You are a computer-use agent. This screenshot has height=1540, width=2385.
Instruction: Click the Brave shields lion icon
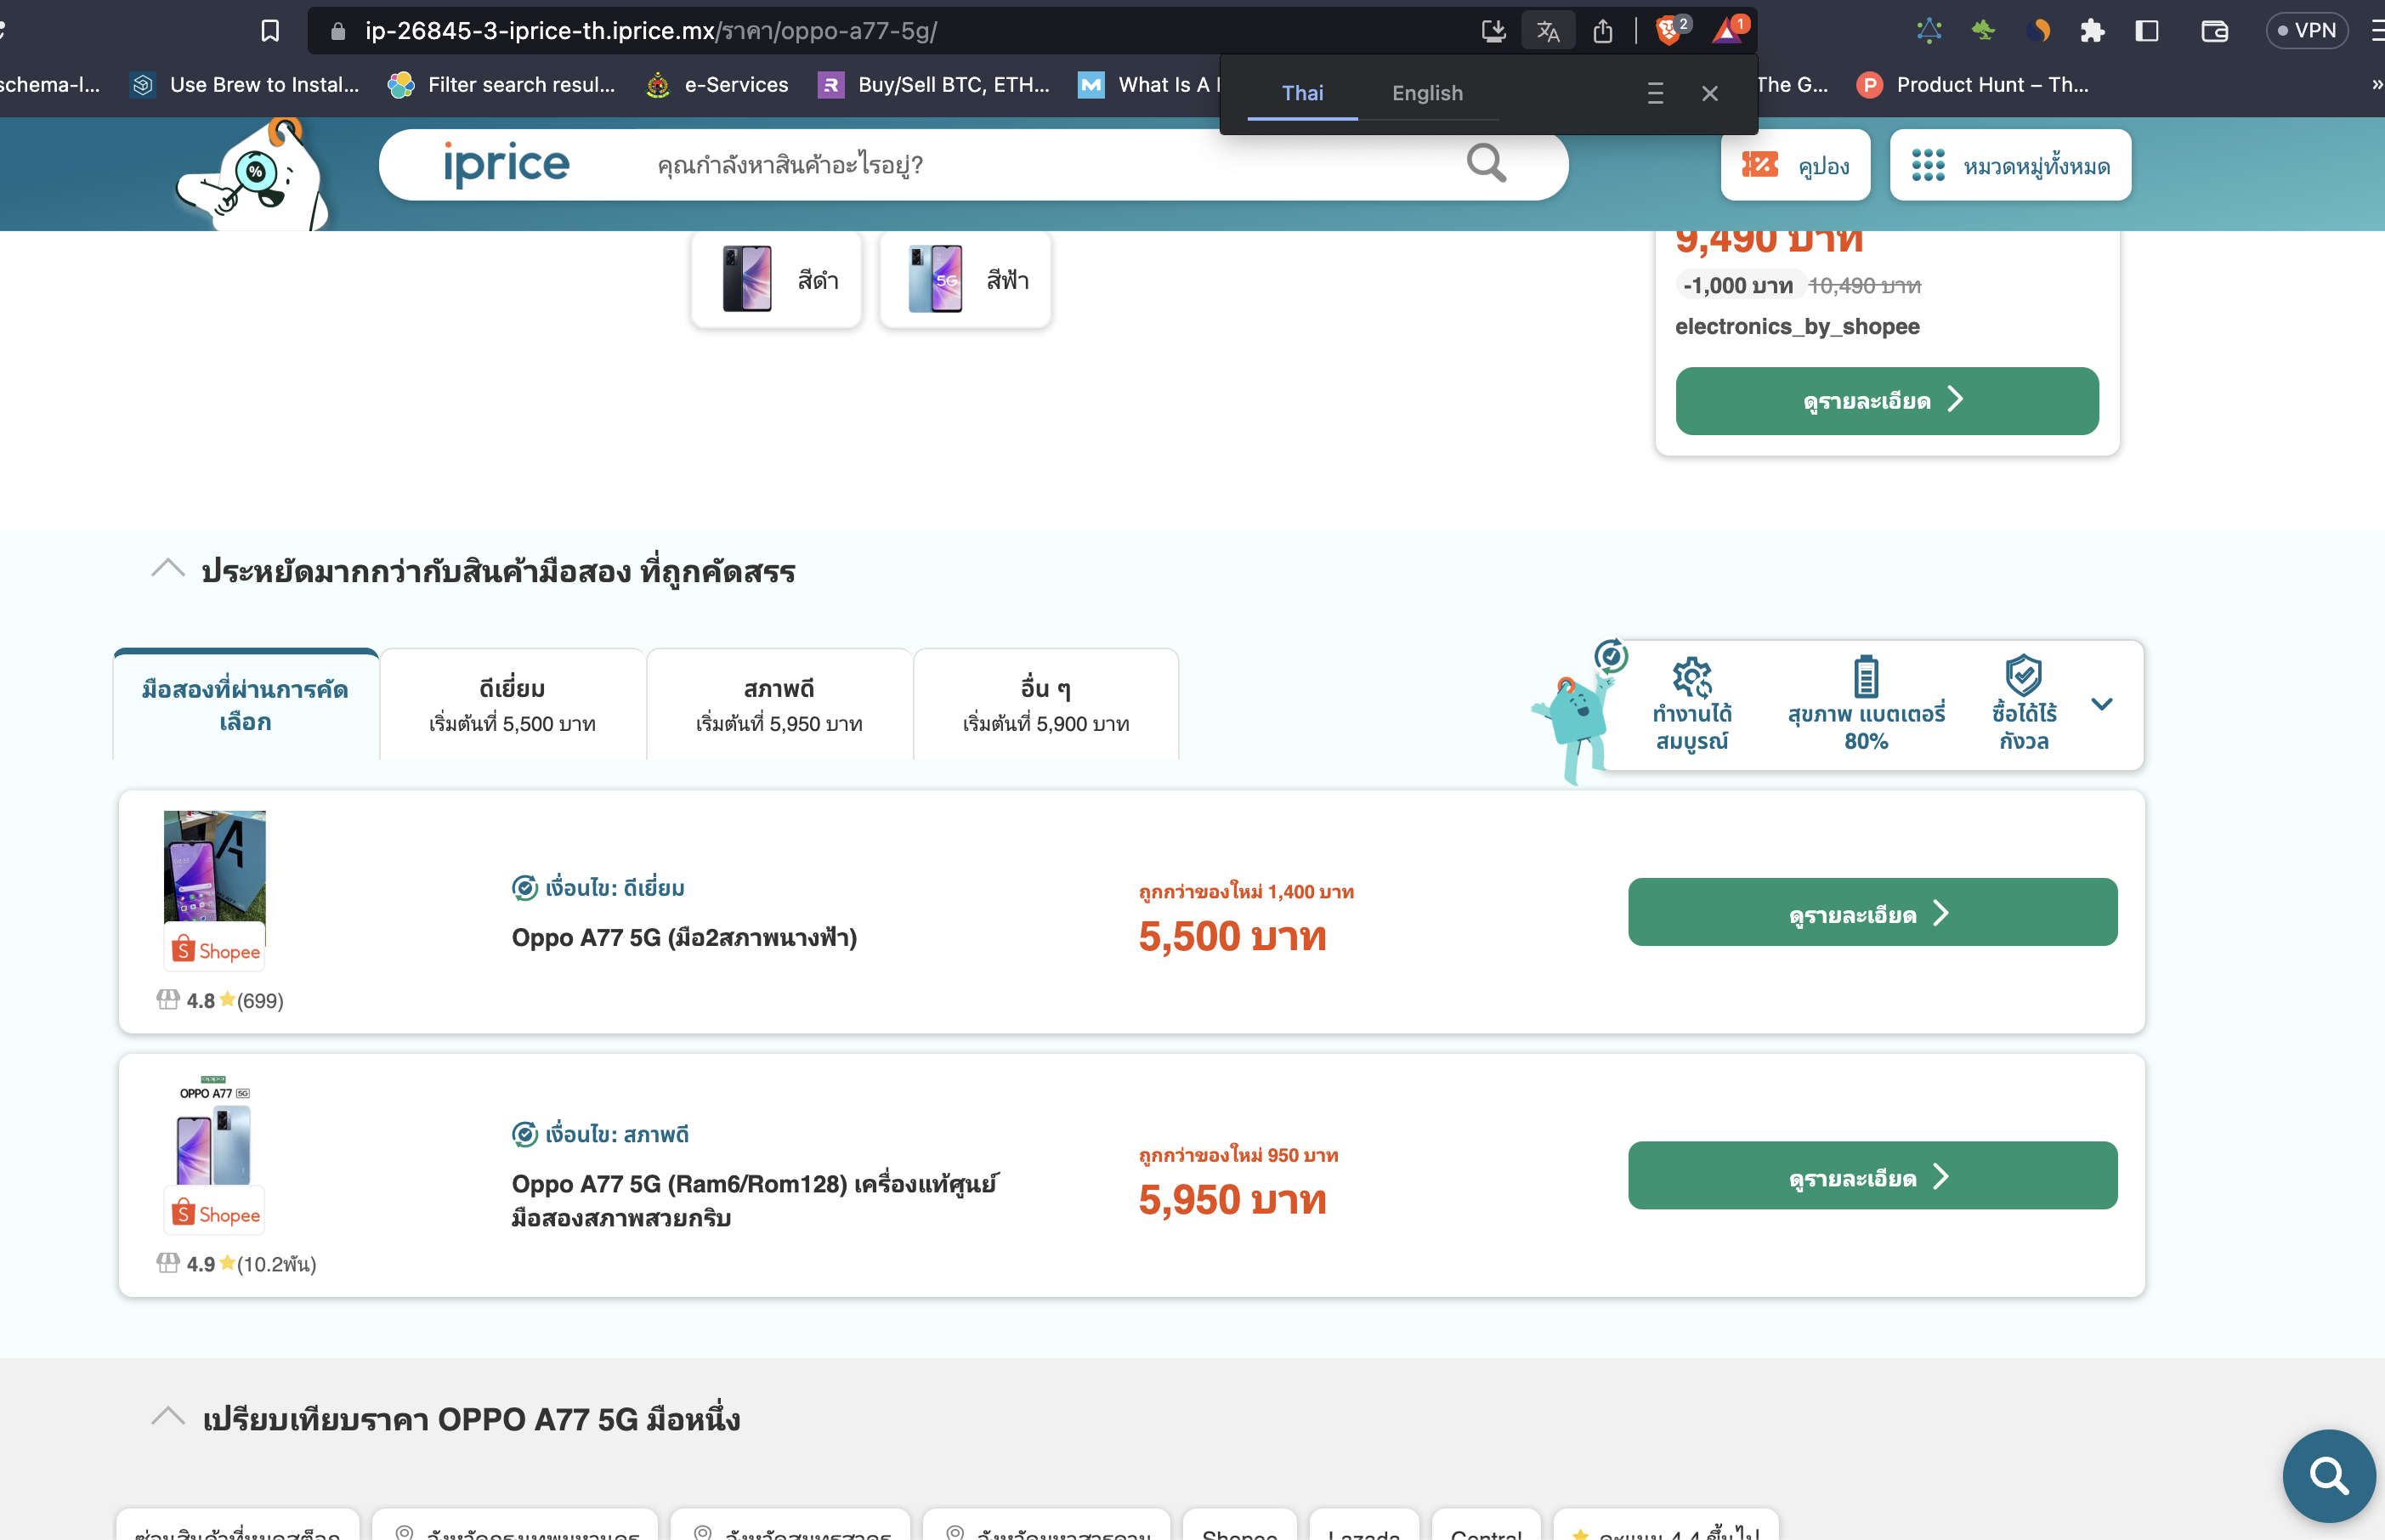[1667, 31]
